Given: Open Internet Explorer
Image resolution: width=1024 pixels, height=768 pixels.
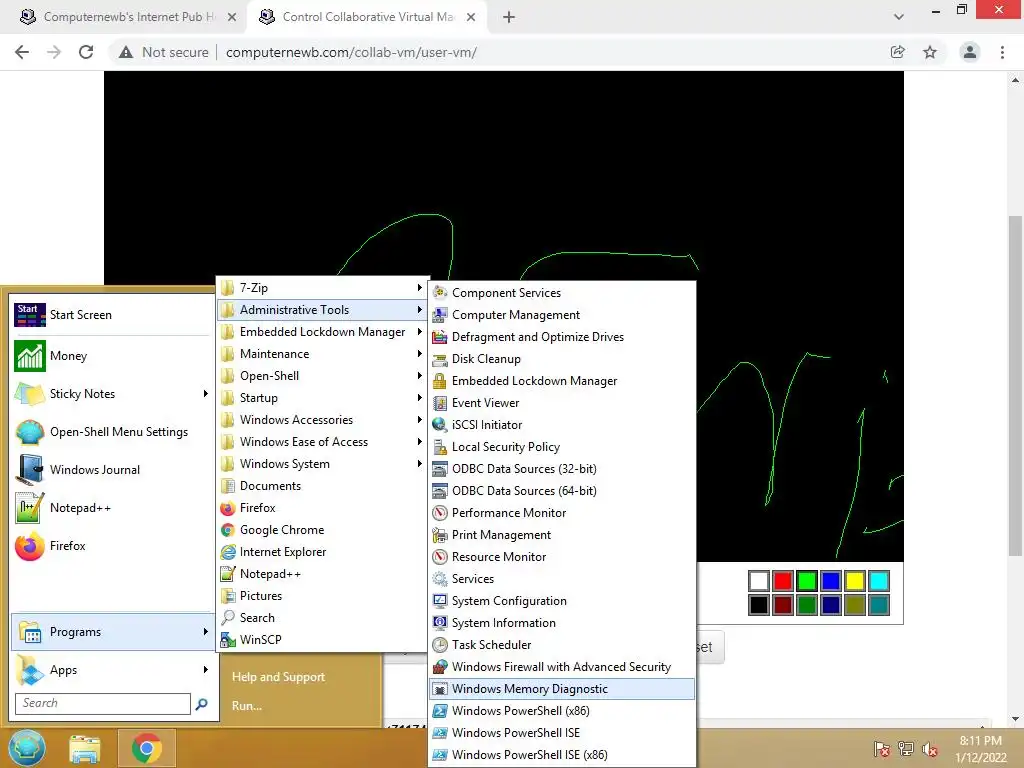Looking at the screenshot, I should tap(322, 552).
